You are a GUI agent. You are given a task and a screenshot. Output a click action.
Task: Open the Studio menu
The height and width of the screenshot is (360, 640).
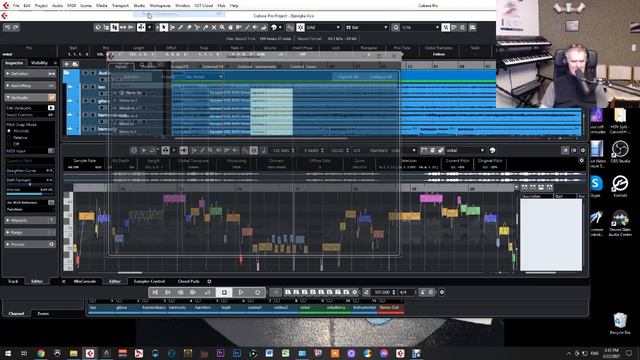point(139,6)
